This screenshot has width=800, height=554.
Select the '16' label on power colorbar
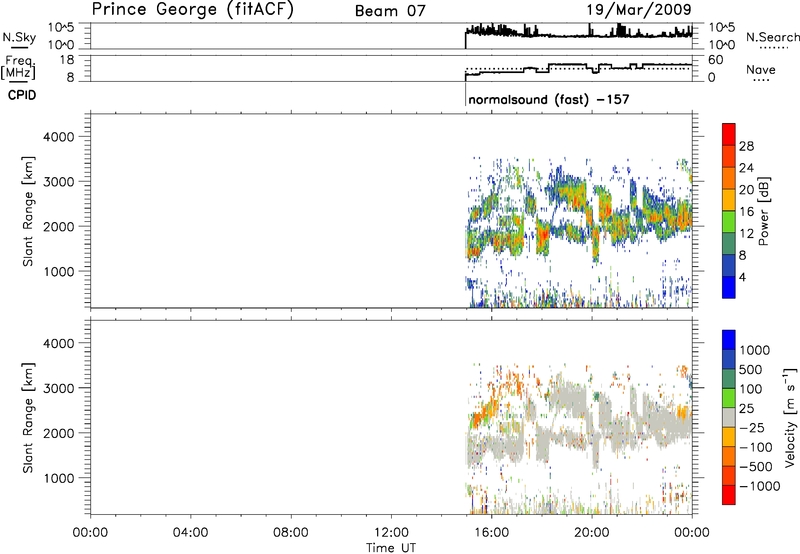(x=746, y=212)
